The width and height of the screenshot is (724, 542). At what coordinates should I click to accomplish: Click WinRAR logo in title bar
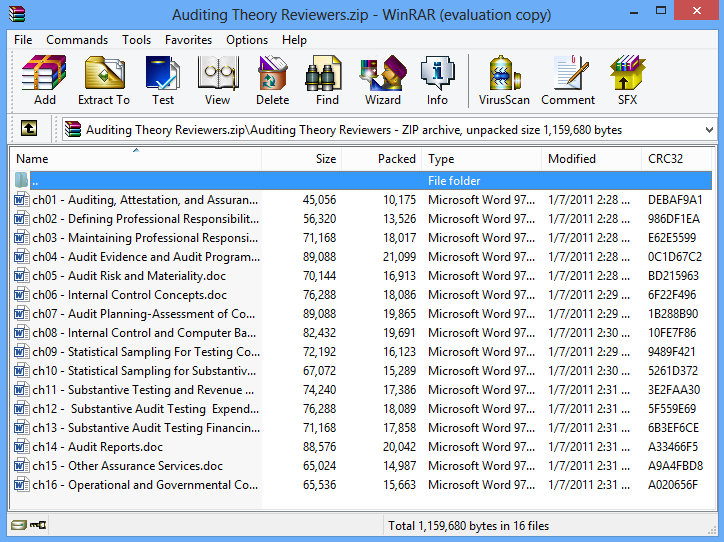[17, 14]
